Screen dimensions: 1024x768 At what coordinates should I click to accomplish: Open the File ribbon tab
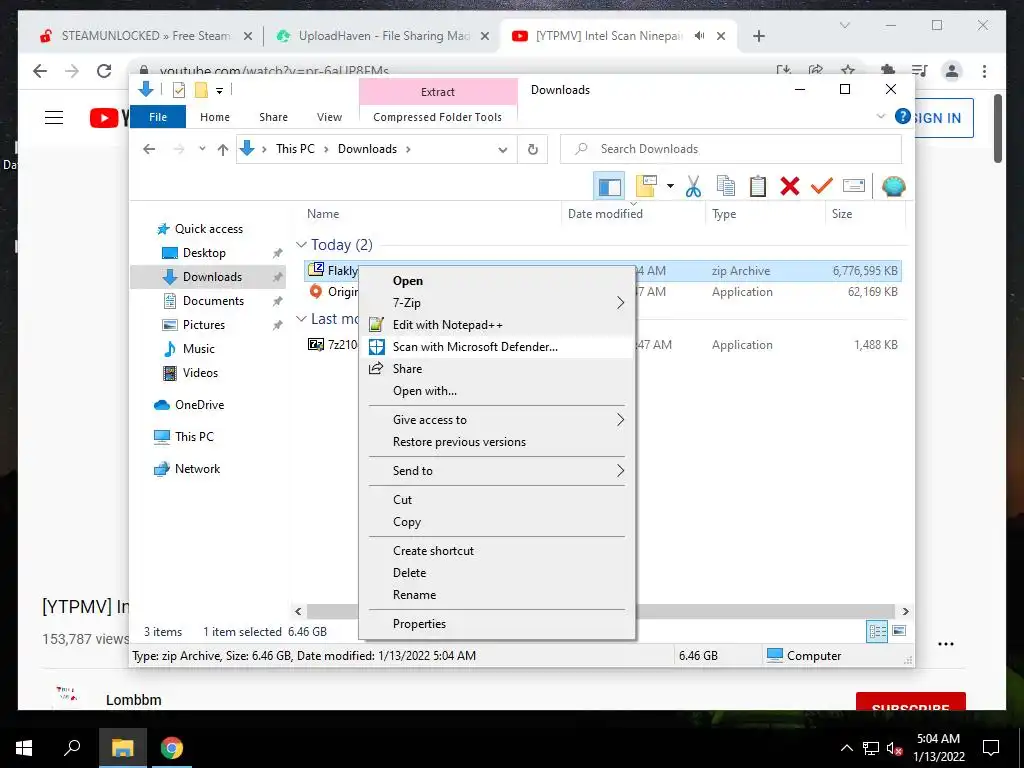pos(158,117)
